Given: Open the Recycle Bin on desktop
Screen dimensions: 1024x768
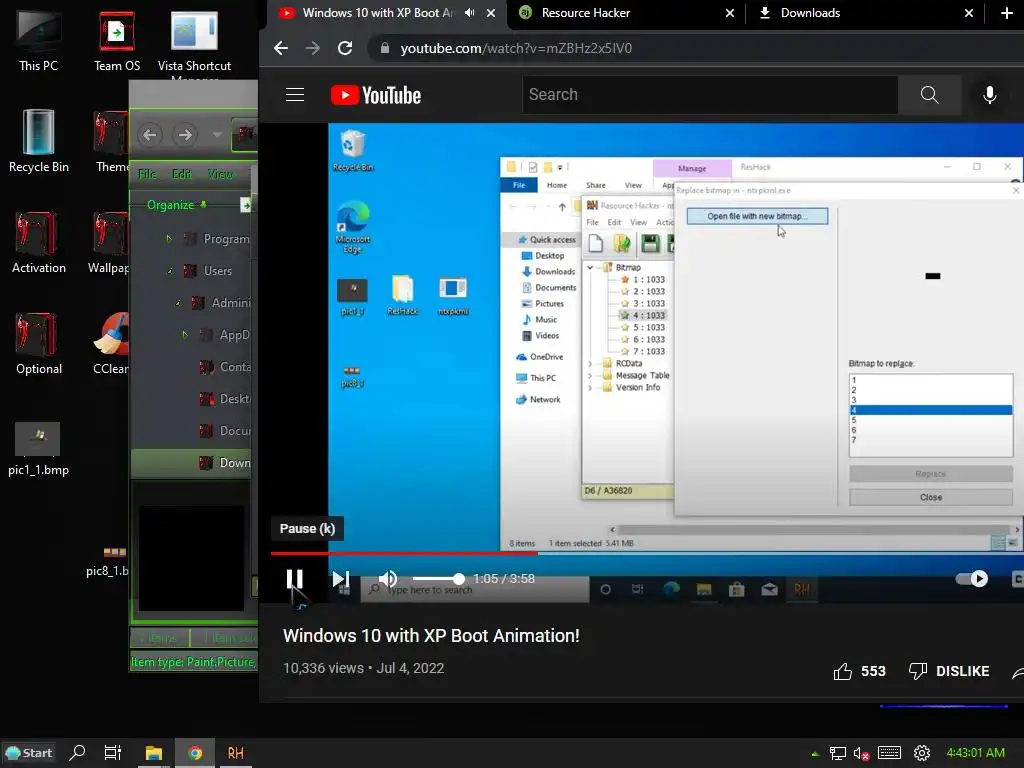Looking at the screenshot, I should pyautogui.click(x=39, y=140).
